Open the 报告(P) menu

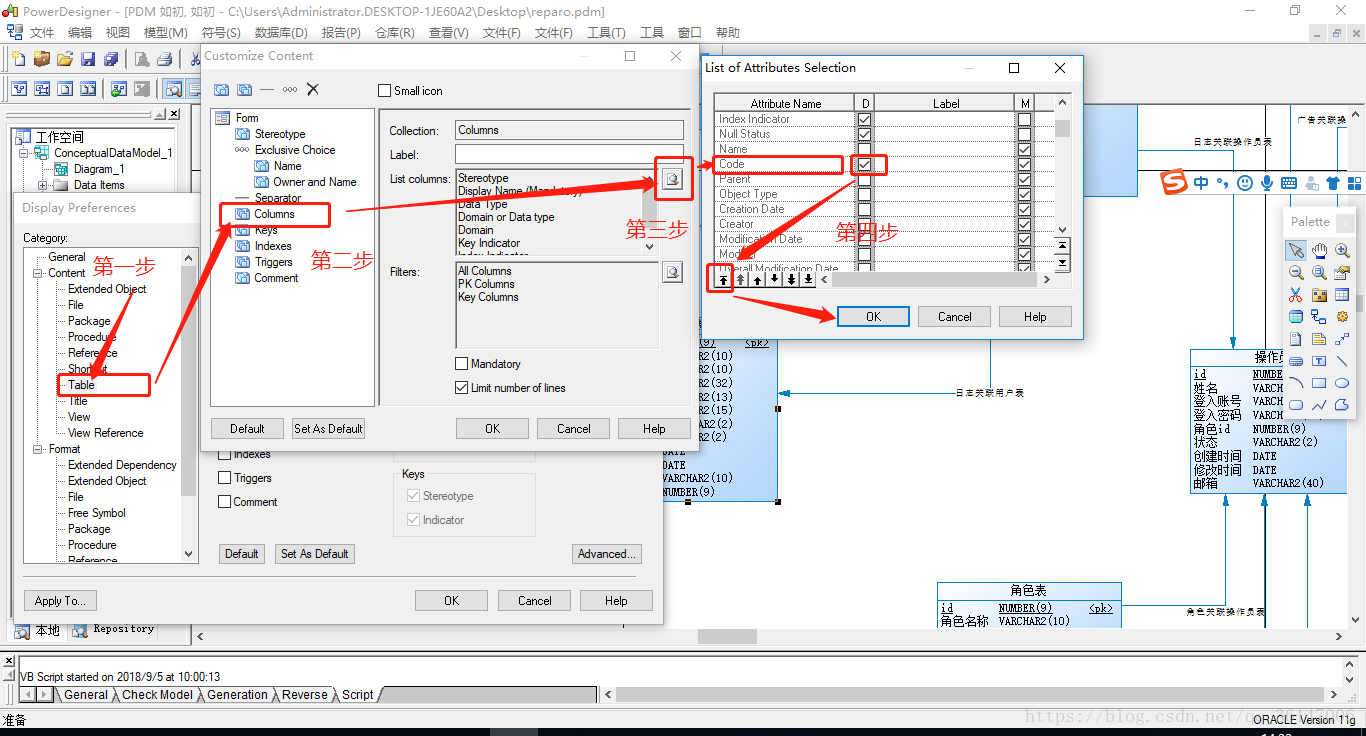(341, 33)
